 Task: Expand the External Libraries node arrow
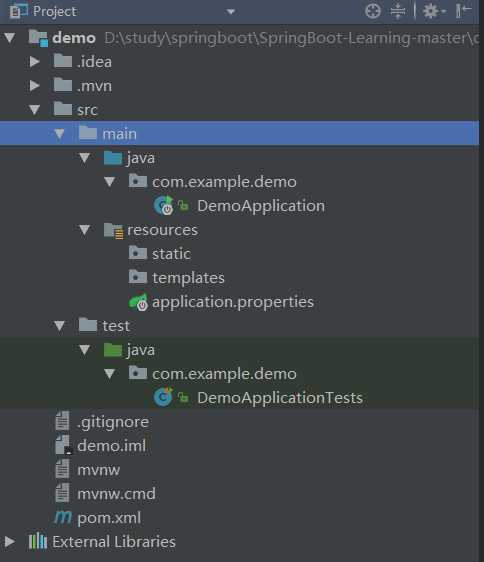click(x=9, y=541)
